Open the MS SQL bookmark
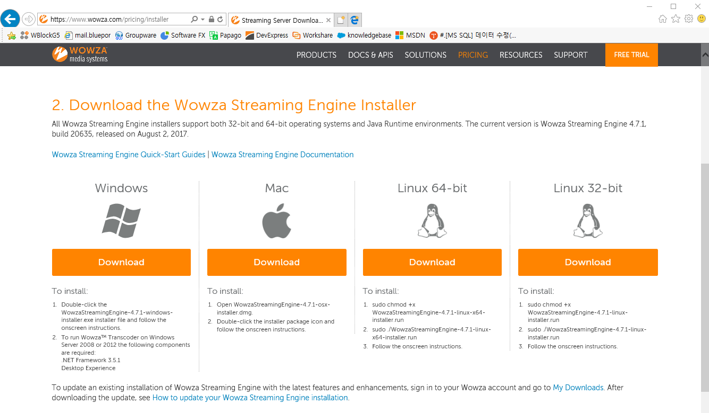Screen dimensions: 709x413 (x=473, y=35)
